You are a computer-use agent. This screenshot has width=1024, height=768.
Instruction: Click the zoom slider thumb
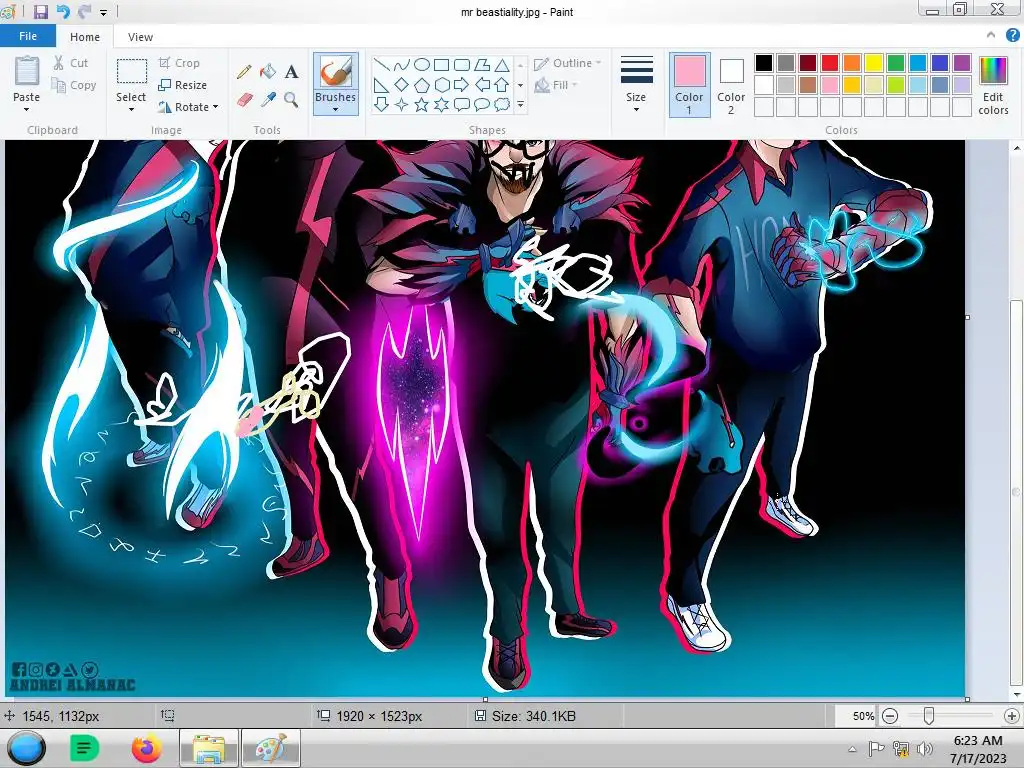(929, 716)
